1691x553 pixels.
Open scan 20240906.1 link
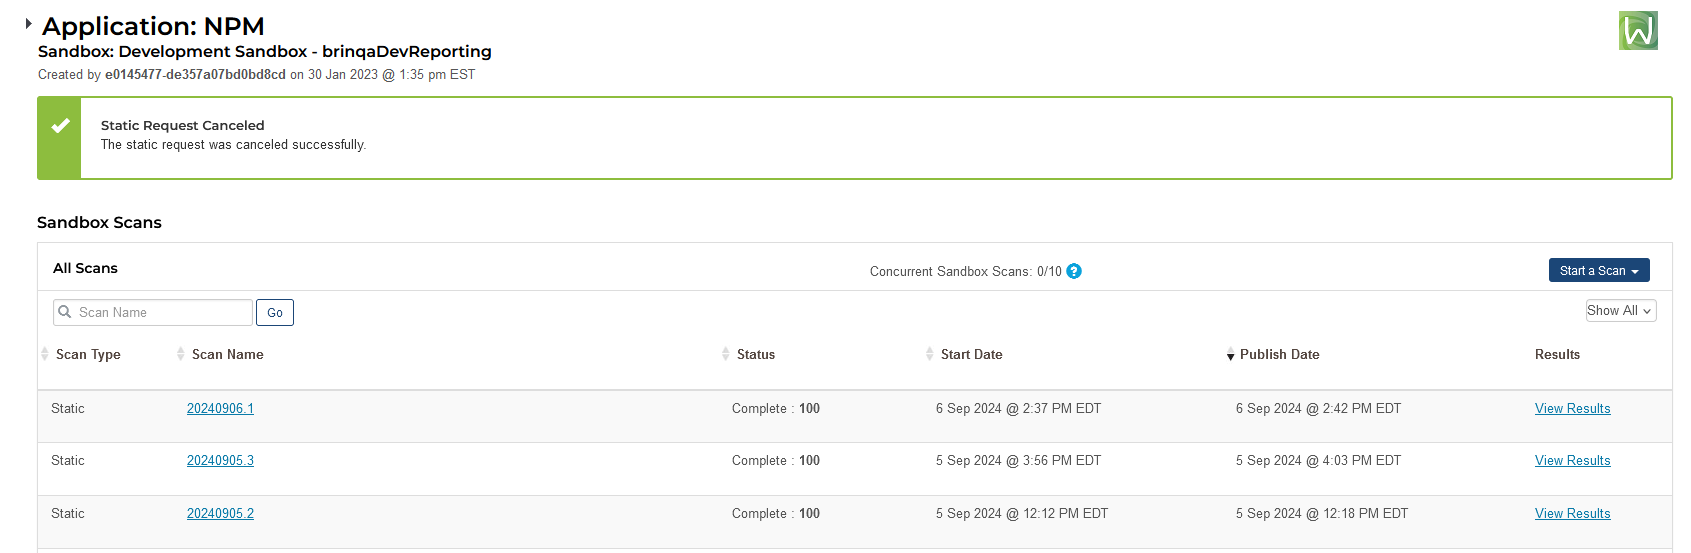pos(220,408)
